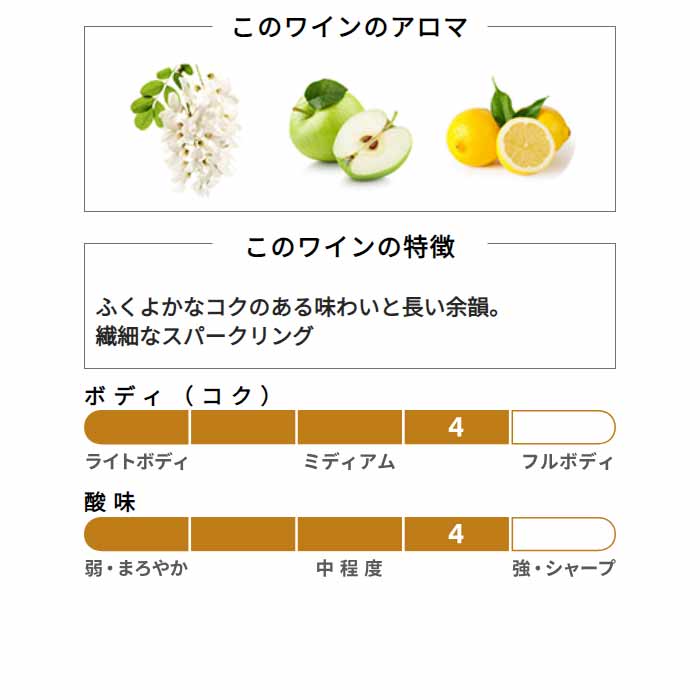
Task: Click the ミディアム label under body bar
Action: [350, 461]
